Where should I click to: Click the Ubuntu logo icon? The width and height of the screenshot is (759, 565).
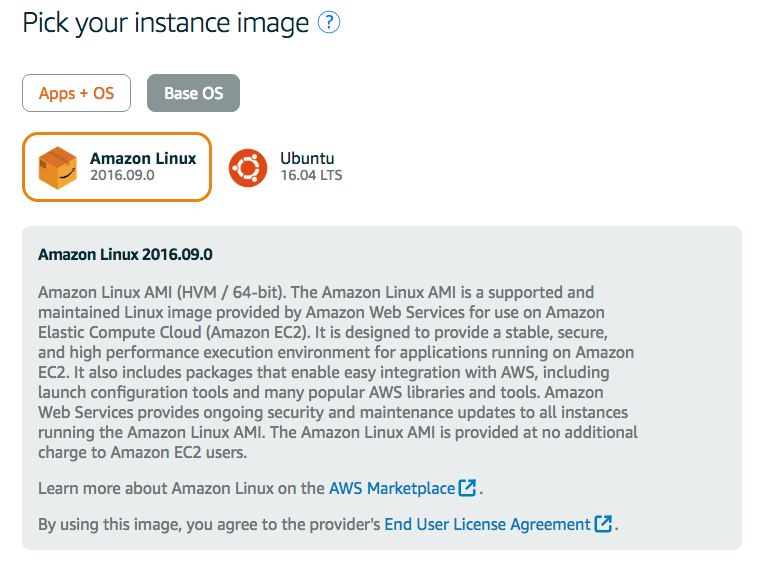pyautogui.click(x=248, y=167)
